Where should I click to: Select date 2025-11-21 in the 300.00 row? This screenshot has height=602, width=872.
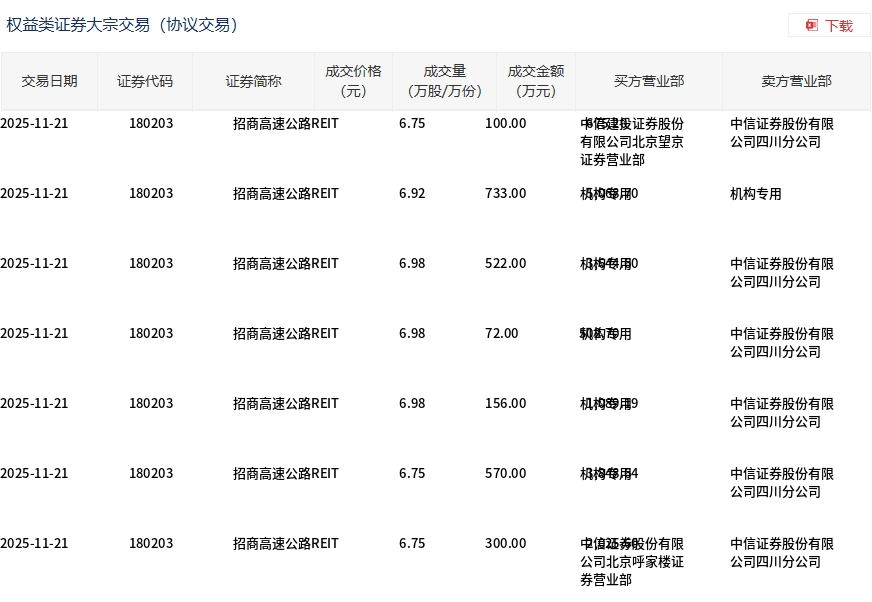tap(34, 544)
